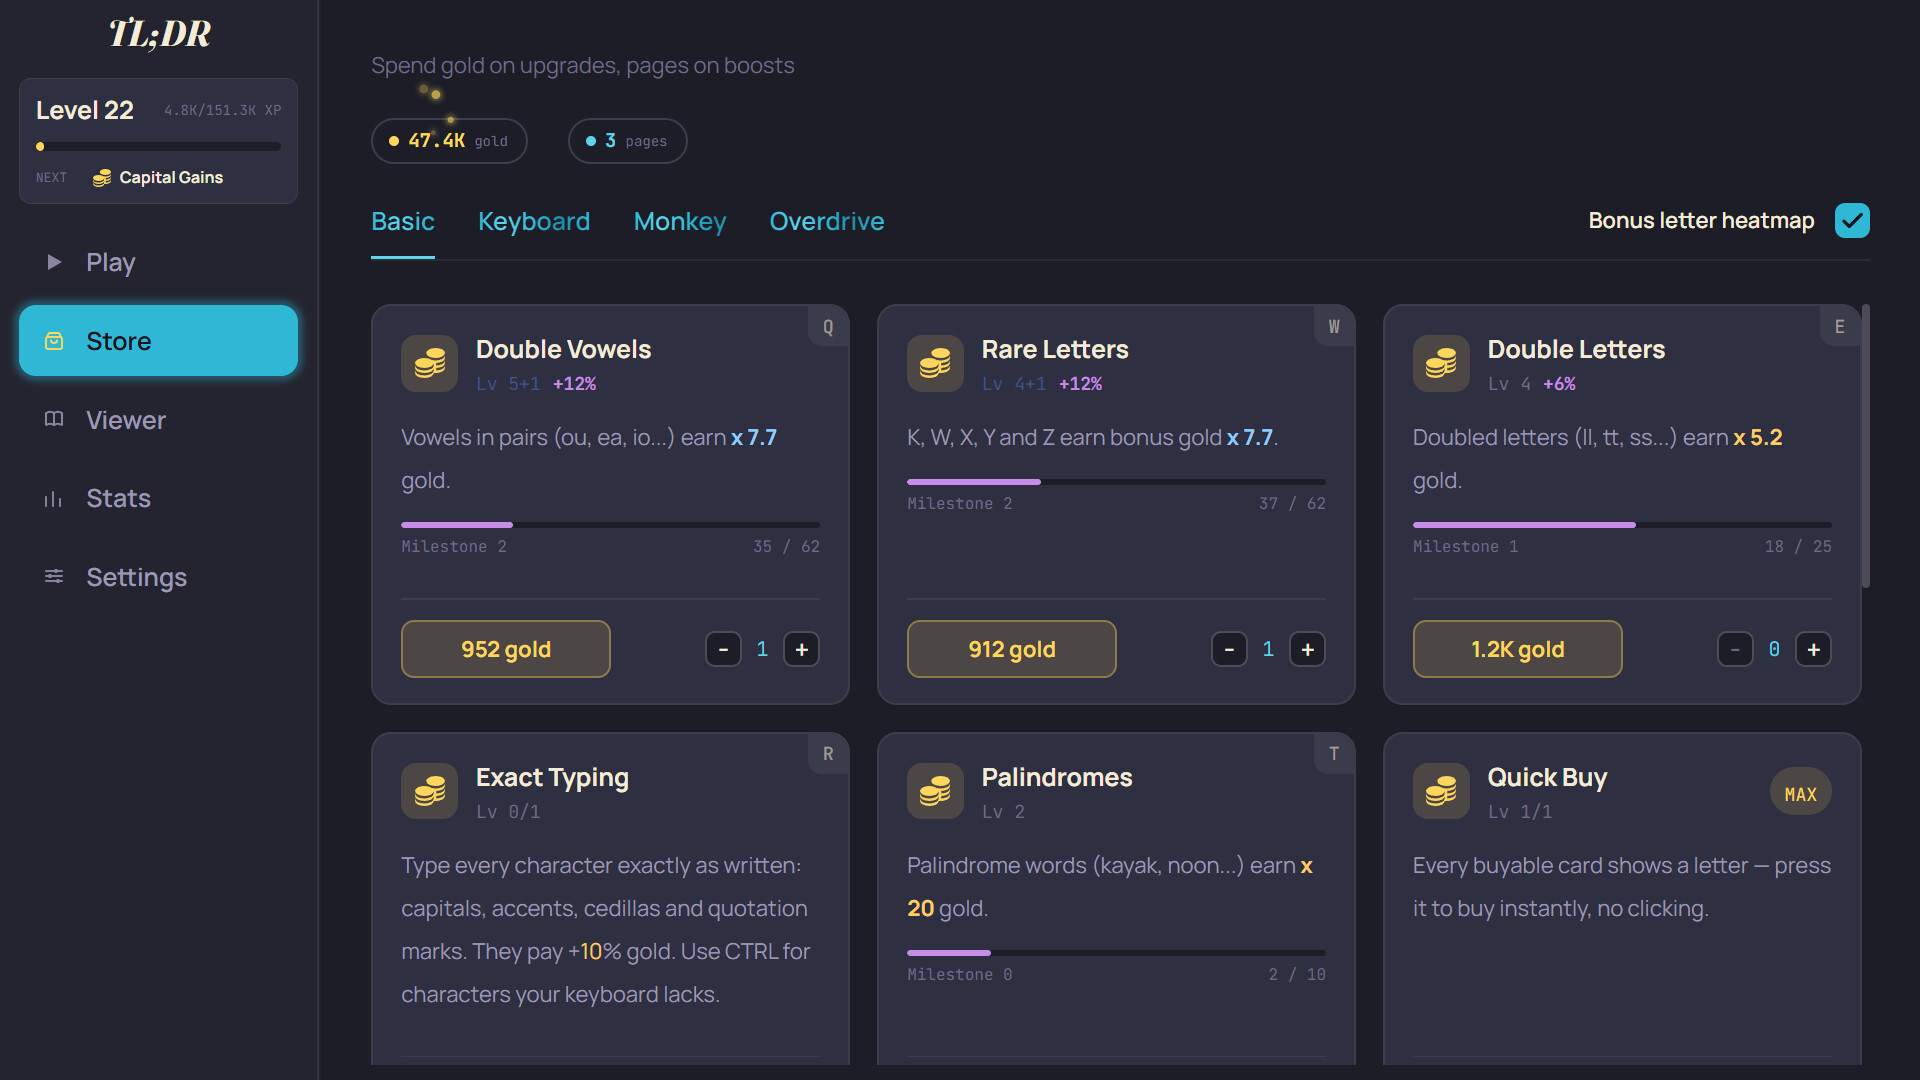
Task: Click the Double Vowels milestone progress bar
Action: (x=610, y=524)
